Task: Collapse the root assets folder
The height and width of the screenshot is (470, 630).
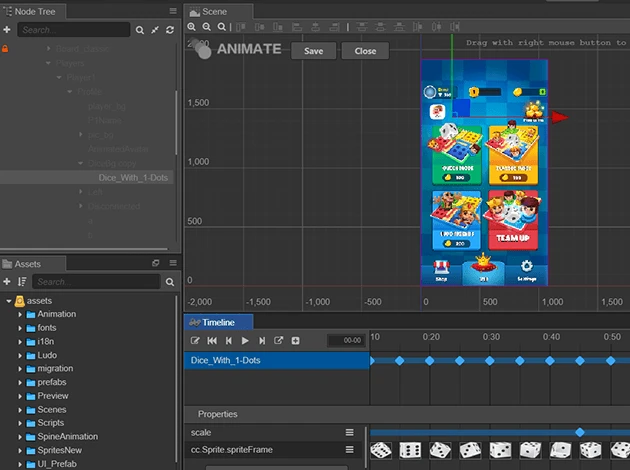Action: click(x=8, y=301)
